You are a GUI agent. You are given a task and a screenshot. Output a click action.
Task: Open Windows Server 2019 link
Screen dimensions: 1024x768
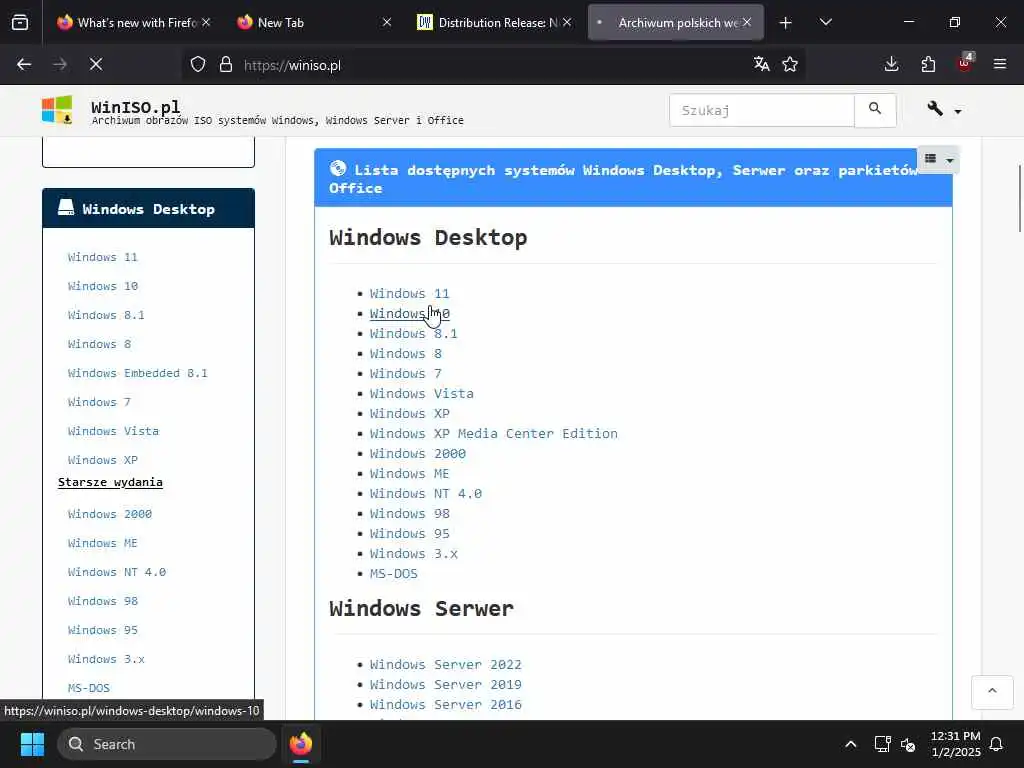point(445,684)
